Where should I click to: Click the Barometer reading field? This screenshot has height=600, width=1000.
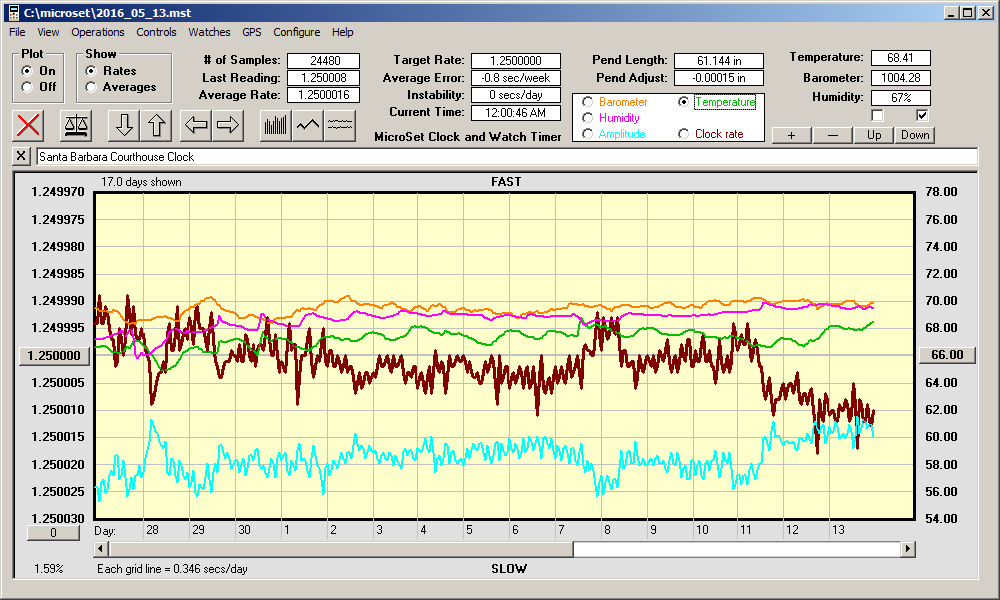(901, 78)
